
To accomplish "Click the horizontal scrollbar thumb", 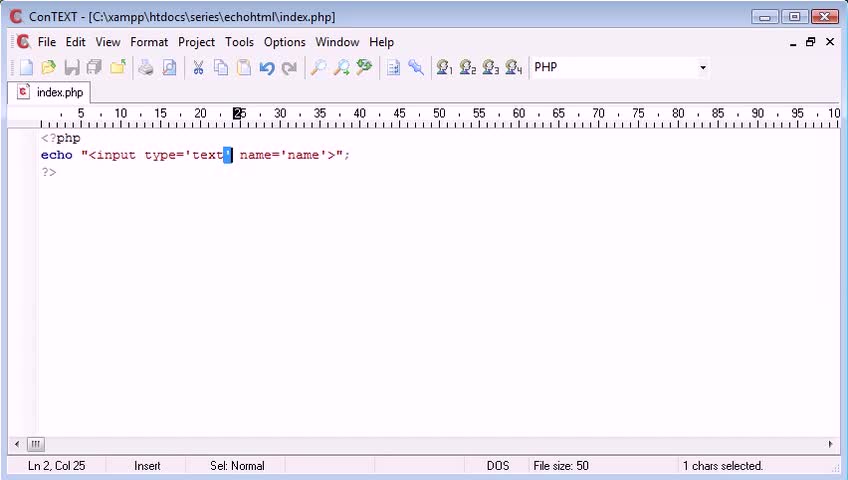I will (x=35, y=444).
